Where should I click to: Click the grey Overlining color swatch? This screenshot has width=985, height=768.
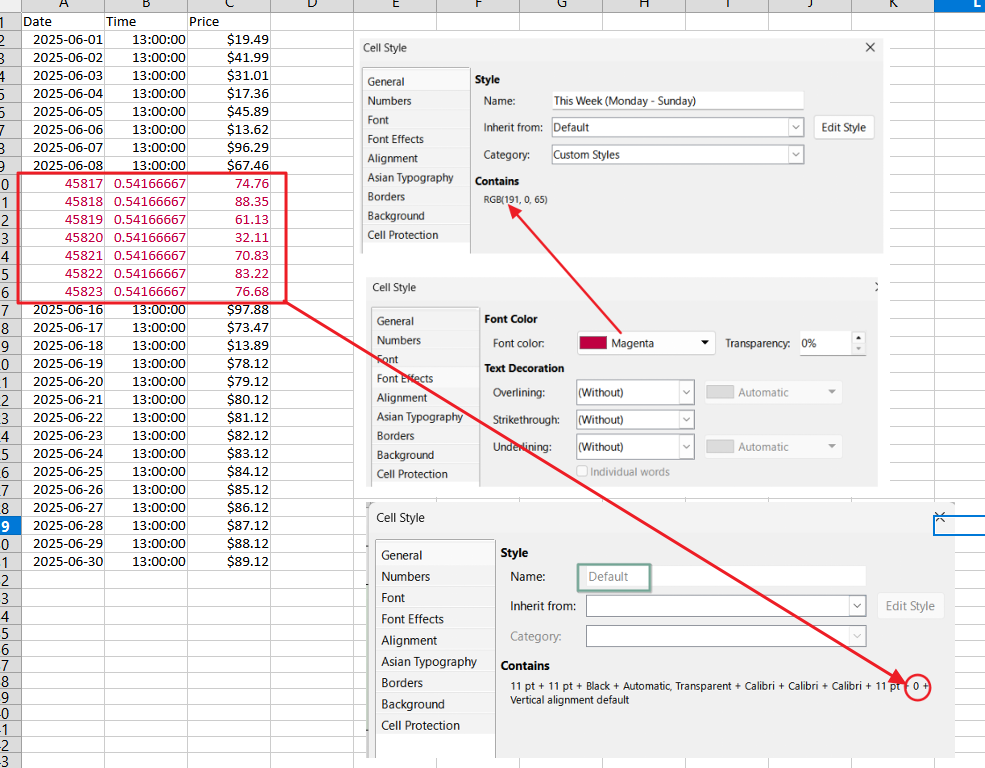click(x=720, y=392)
